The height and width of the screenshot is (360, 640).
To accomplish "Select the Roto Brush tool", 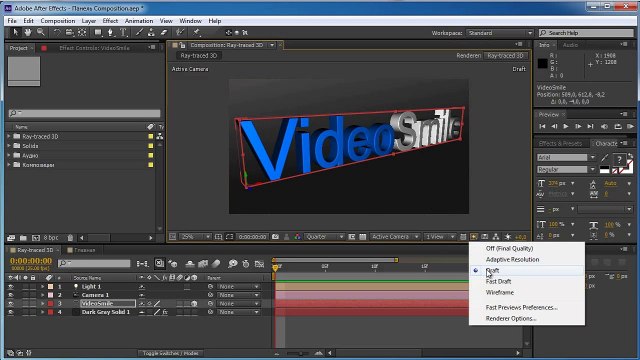I will click(x=180, y=32).
